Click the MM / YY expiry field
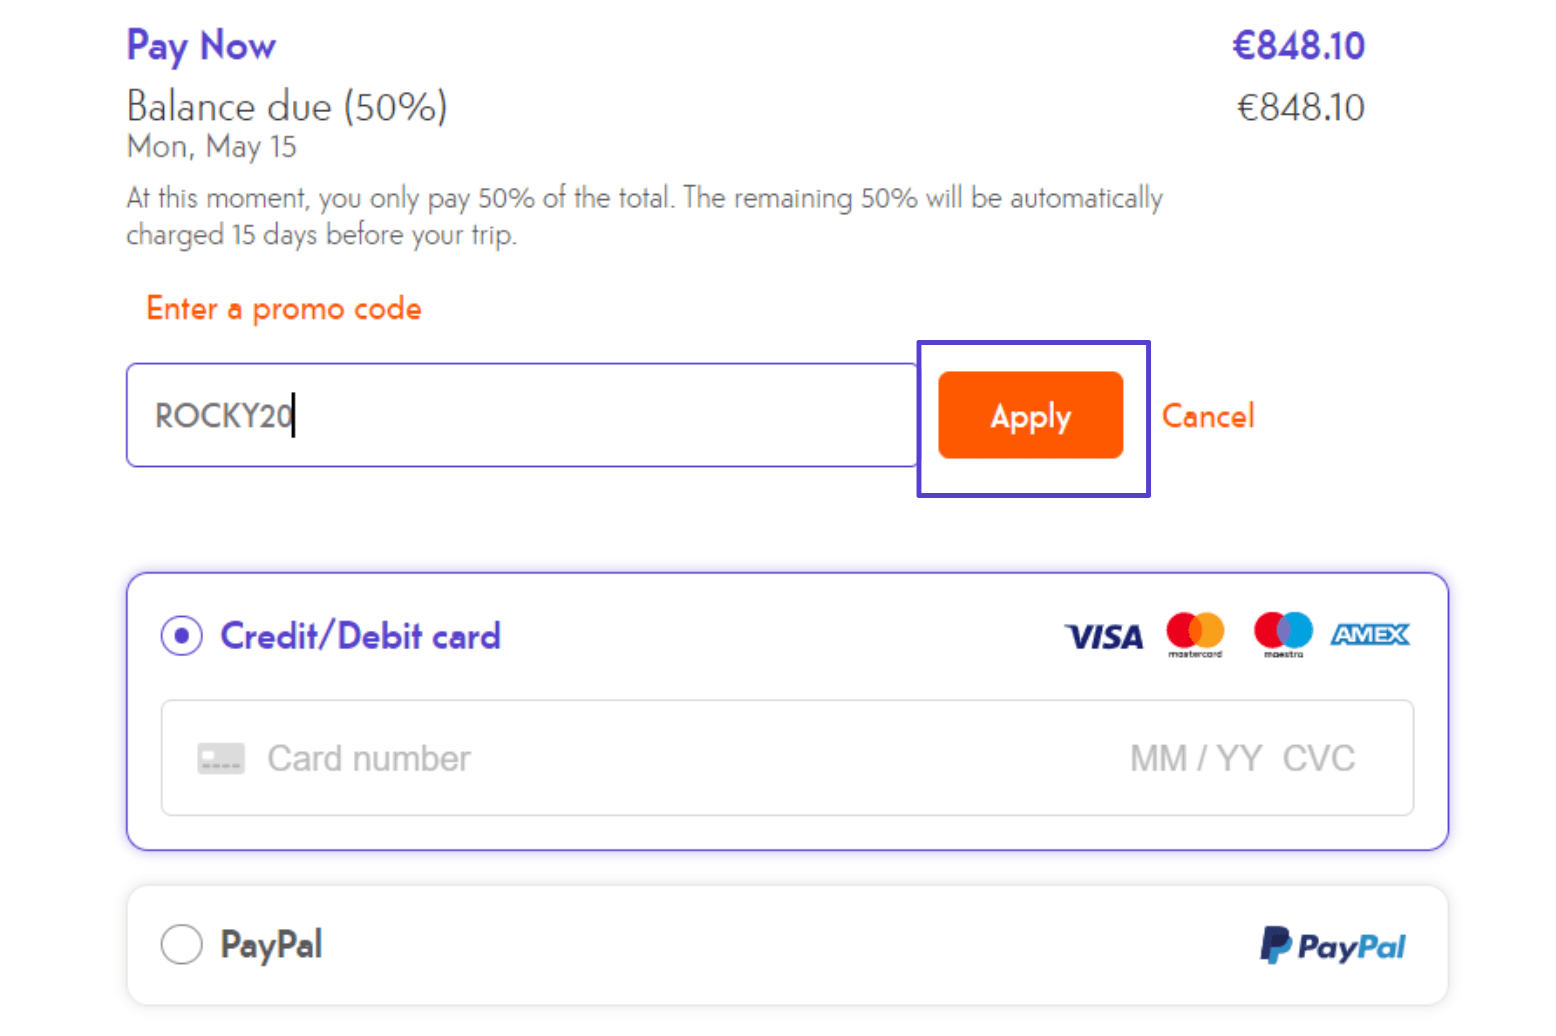The width and height of the screenshot is (1556, 1036). [x=1194, y=758]
